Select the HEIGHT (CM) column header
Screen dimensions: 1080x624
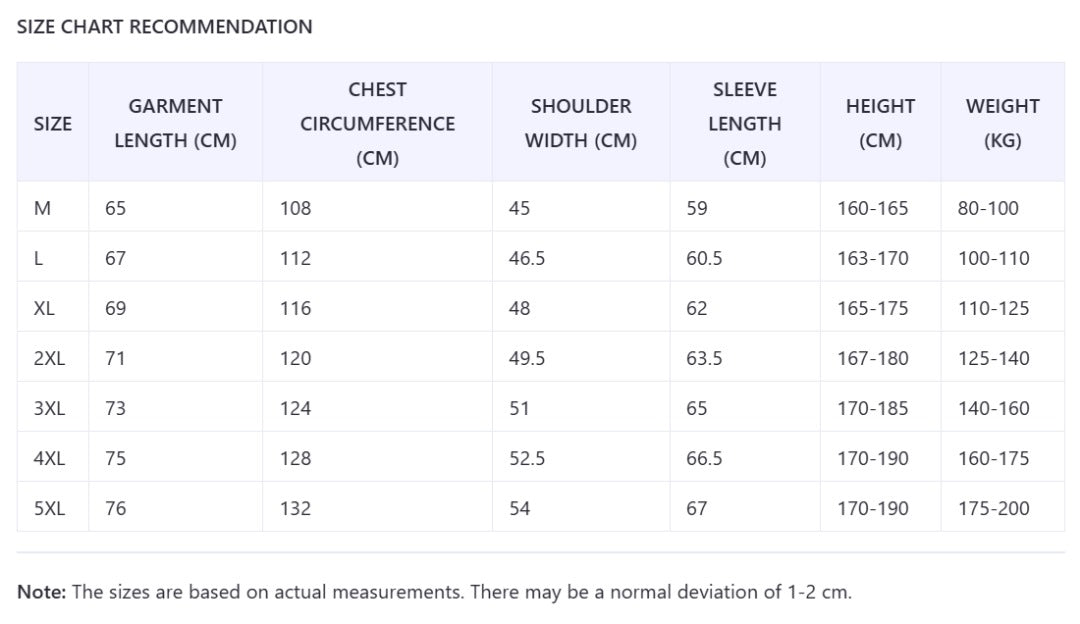(880, 123)
